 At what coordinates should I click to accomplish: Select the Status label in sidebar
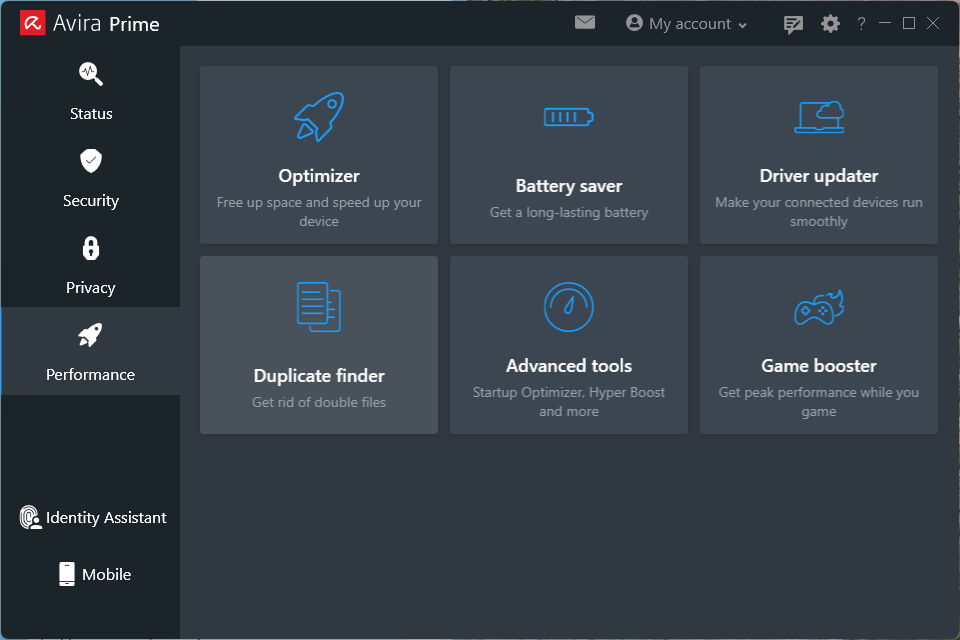coord(91,114)
